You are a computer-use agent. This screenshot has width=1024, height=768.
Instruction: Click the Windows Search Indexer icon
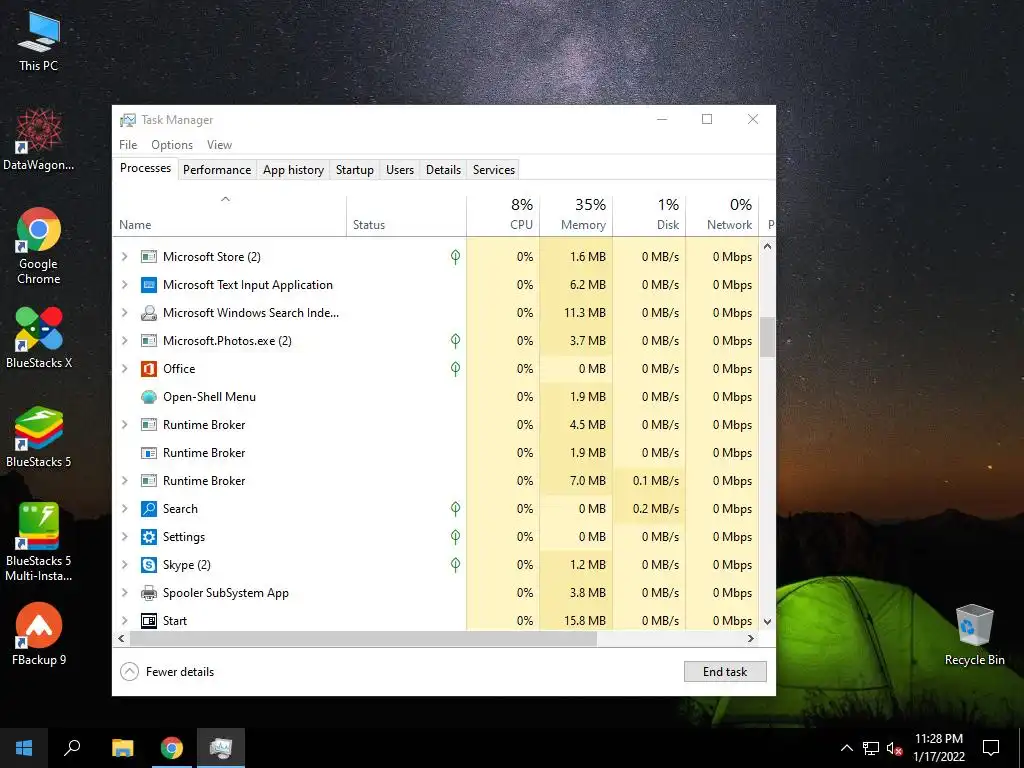(x=149, y=313)
